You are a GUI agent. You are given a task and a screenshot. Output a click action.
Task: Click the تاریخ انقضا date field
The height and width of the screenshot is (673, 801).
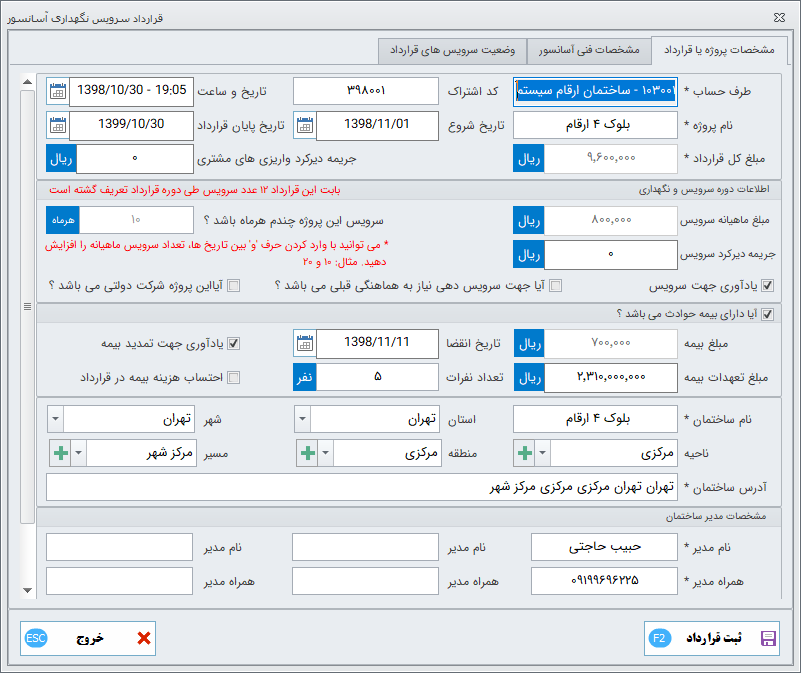point(378,343)
